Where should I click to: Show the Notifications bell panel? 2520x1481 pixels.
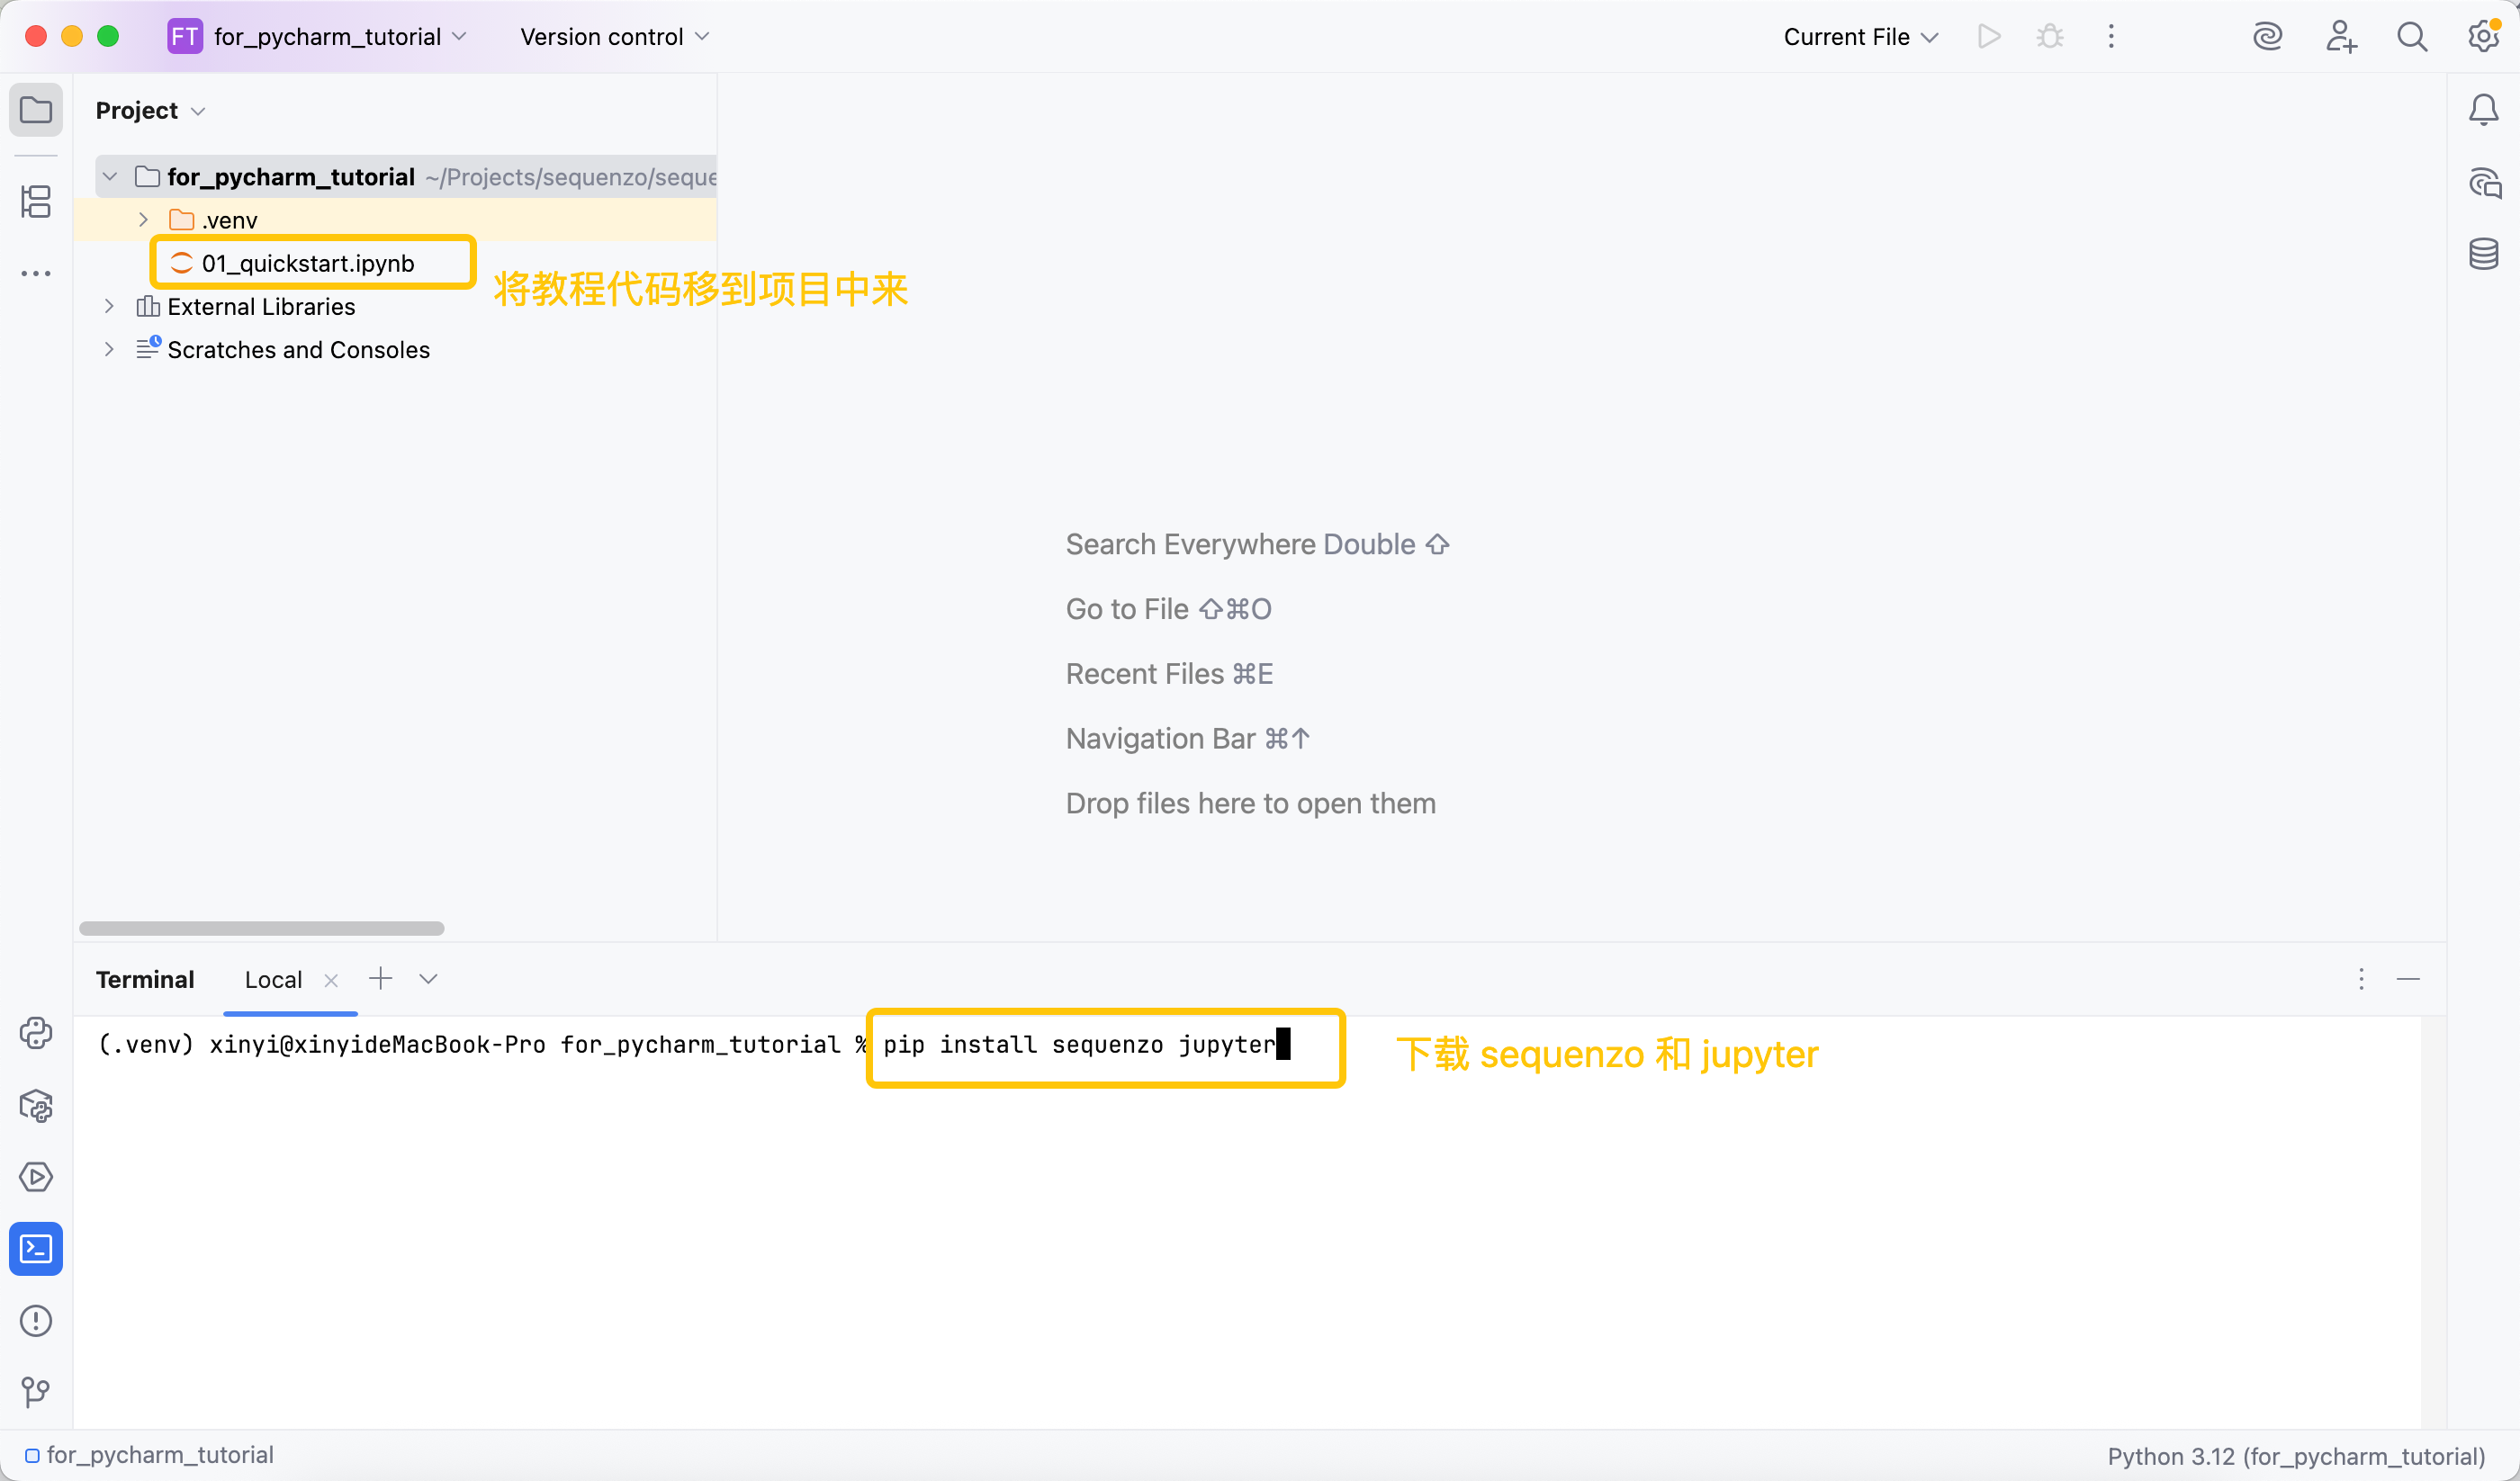2483,110
